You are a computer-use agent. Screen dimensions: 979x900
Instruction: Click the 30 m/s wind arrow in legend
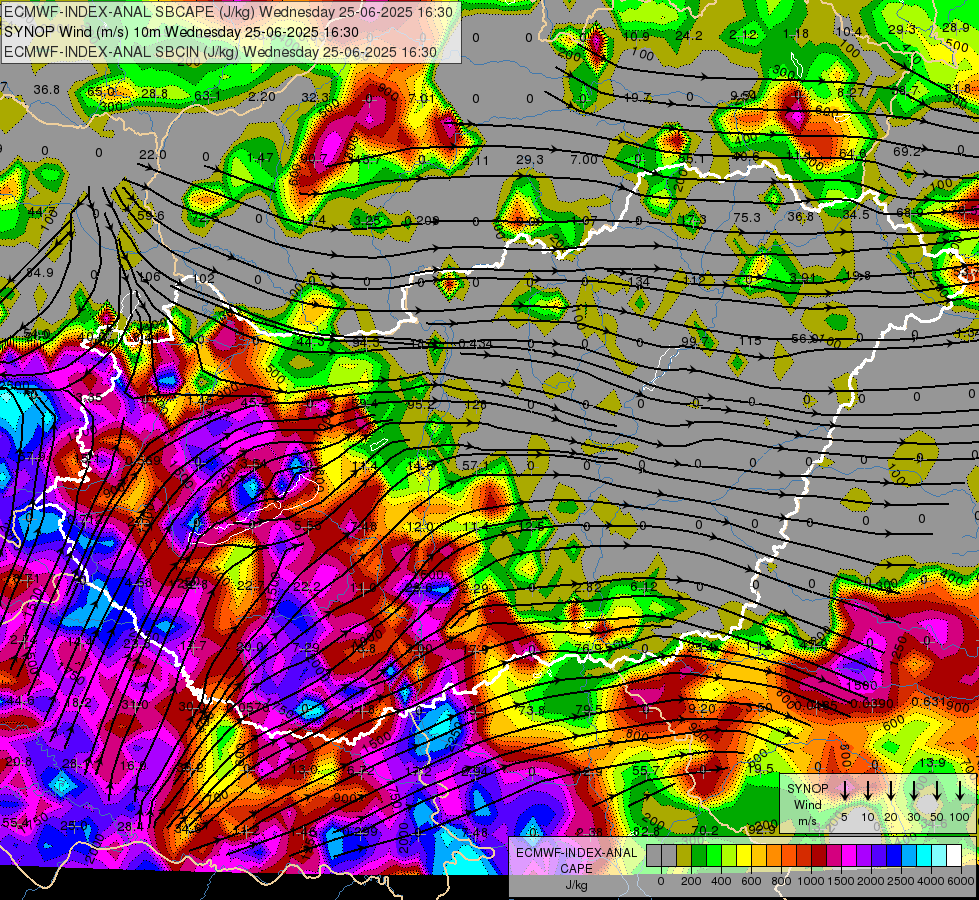[914, 791]
